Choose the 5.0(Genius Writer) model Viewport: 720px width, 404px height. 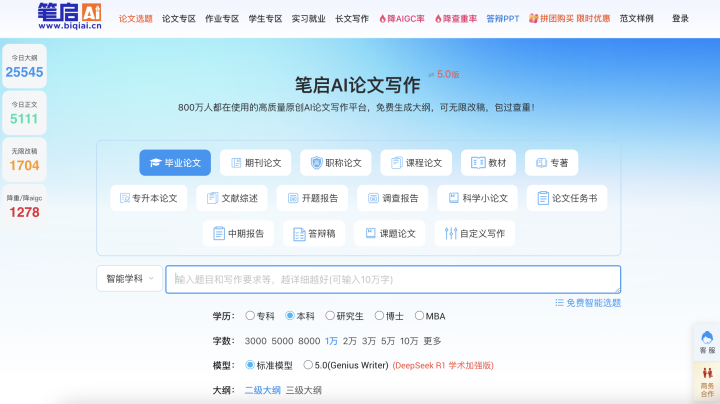tap(346, 365)
